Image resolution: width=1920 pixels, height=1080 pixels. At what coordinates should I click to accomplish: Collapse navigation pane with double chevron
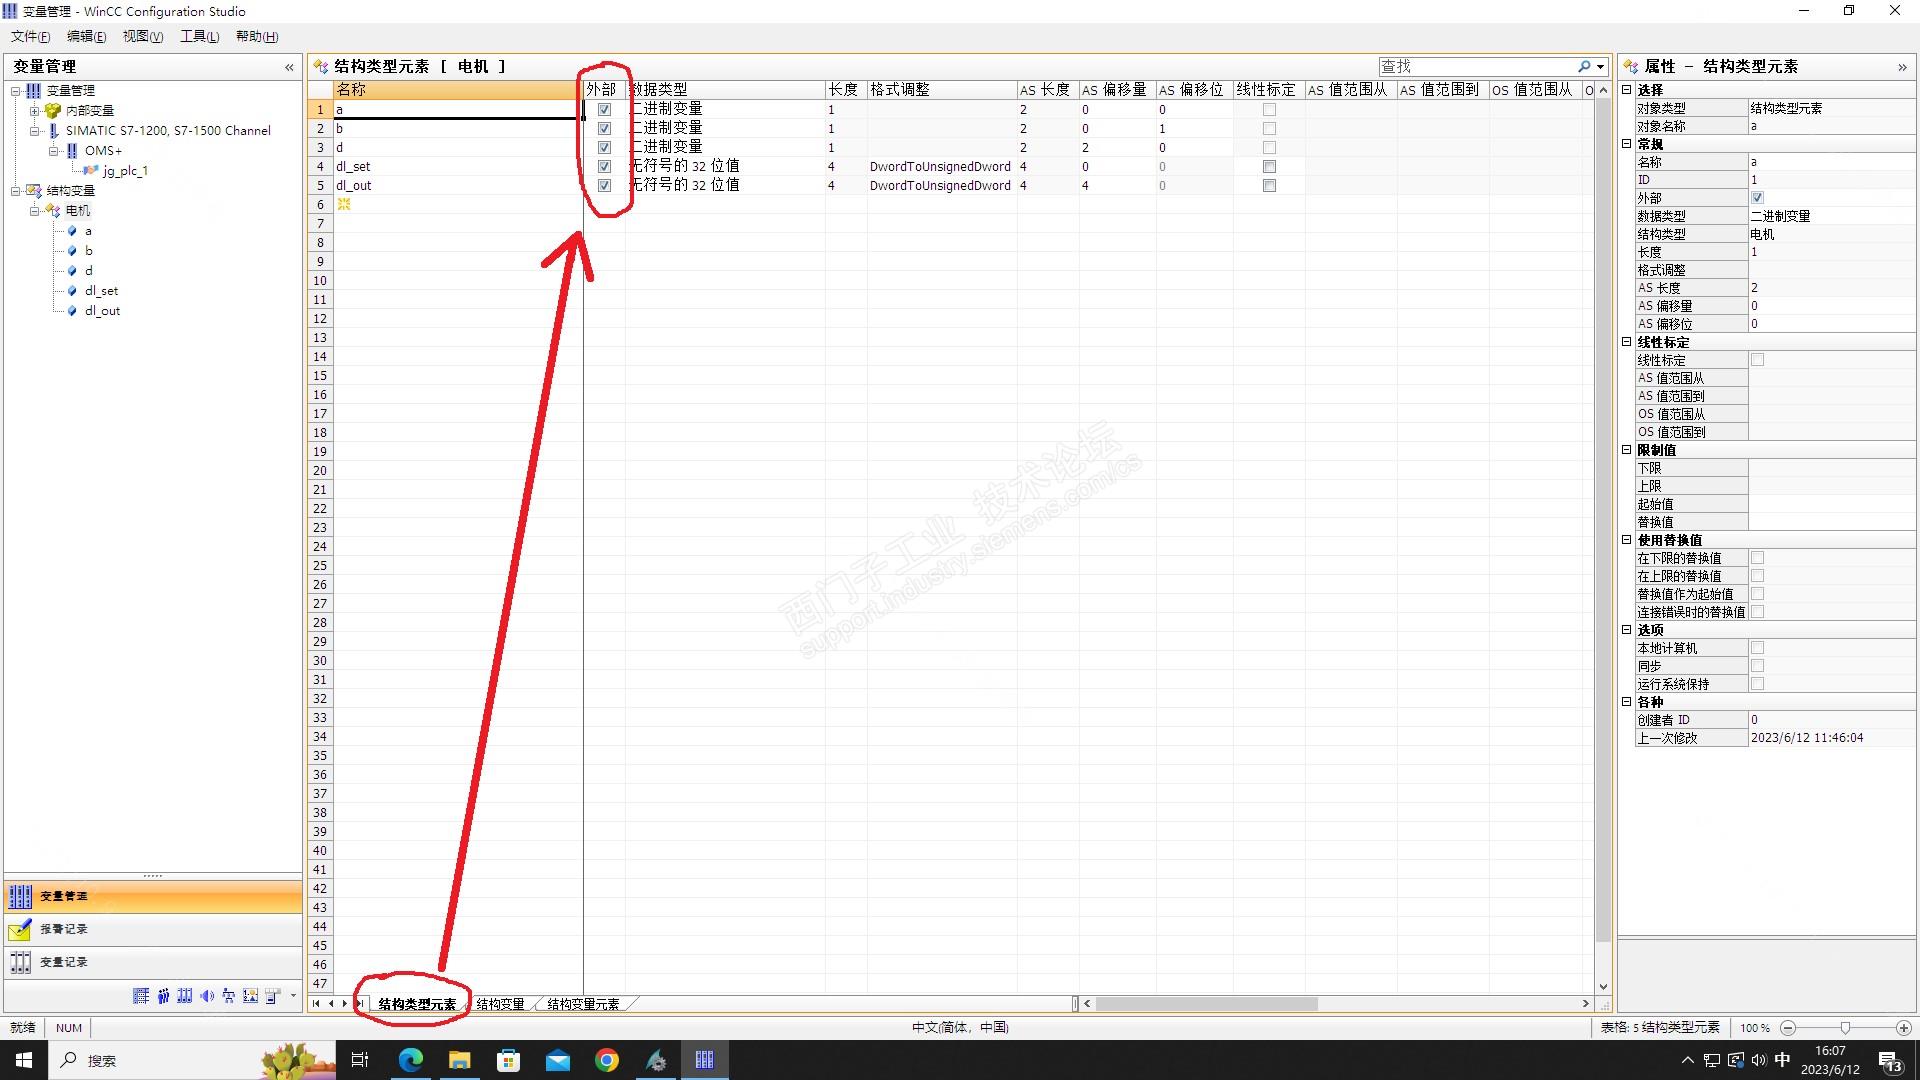289,67
